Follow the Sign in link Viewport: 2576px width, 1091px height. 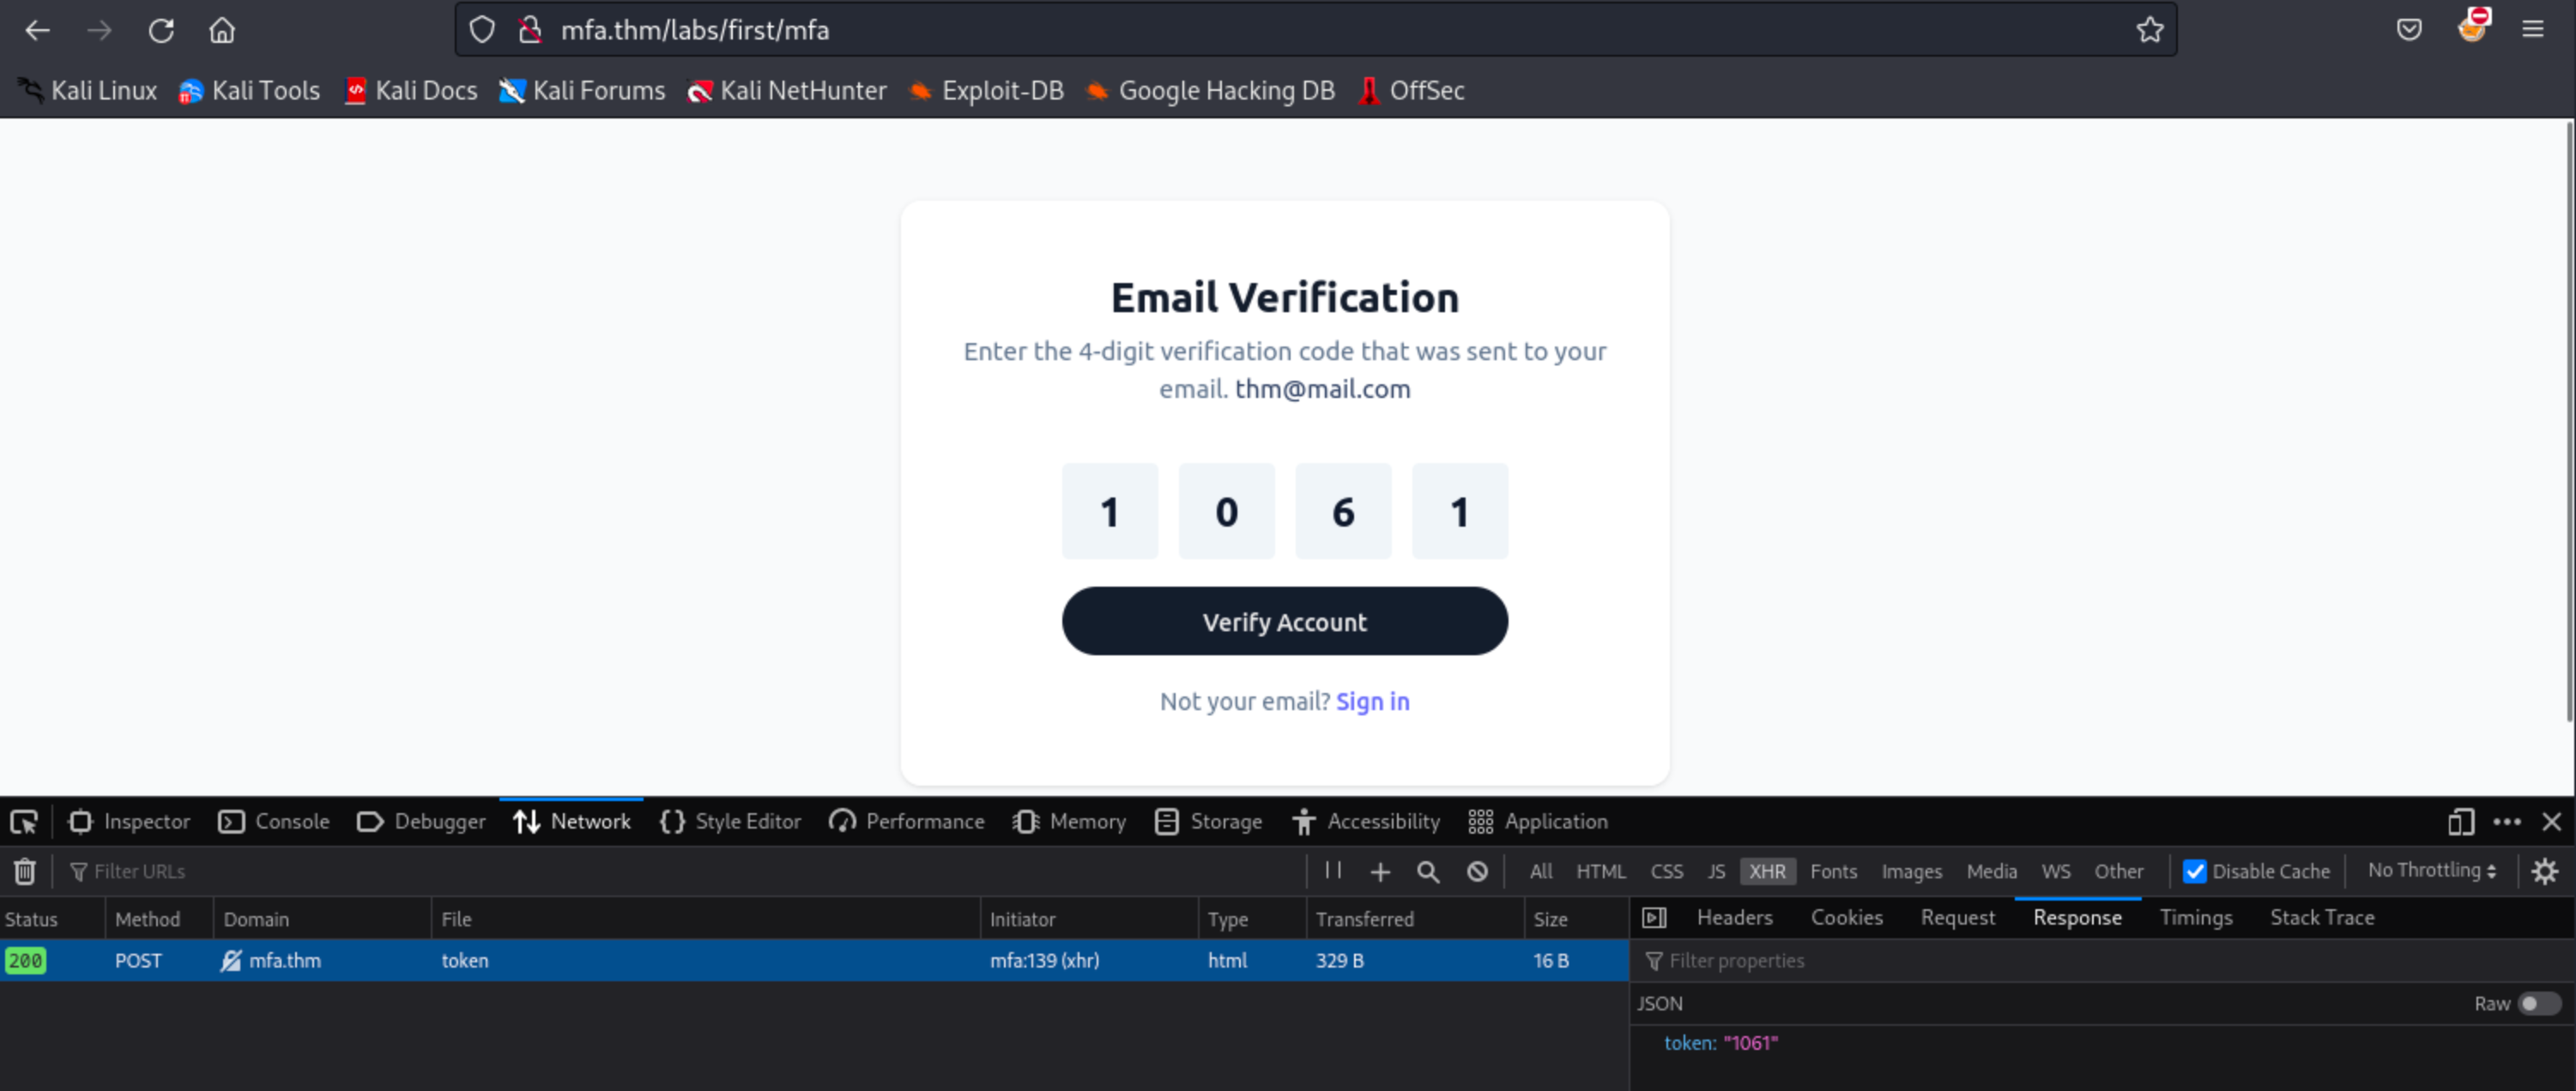[1372, 701]
